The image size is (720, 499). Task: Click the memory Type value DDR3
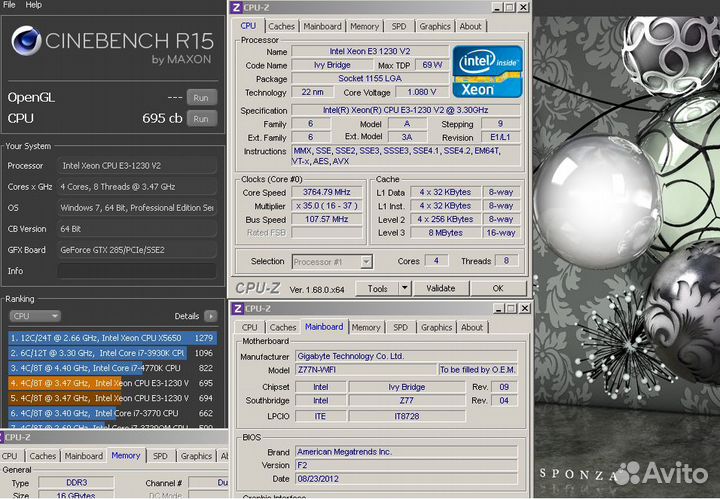point(76,482)
